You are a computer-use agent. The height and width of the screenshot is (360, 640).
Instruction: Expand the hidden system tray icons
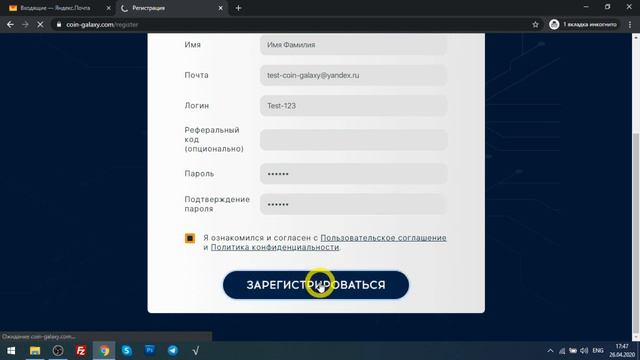click(x=550, y=351)
